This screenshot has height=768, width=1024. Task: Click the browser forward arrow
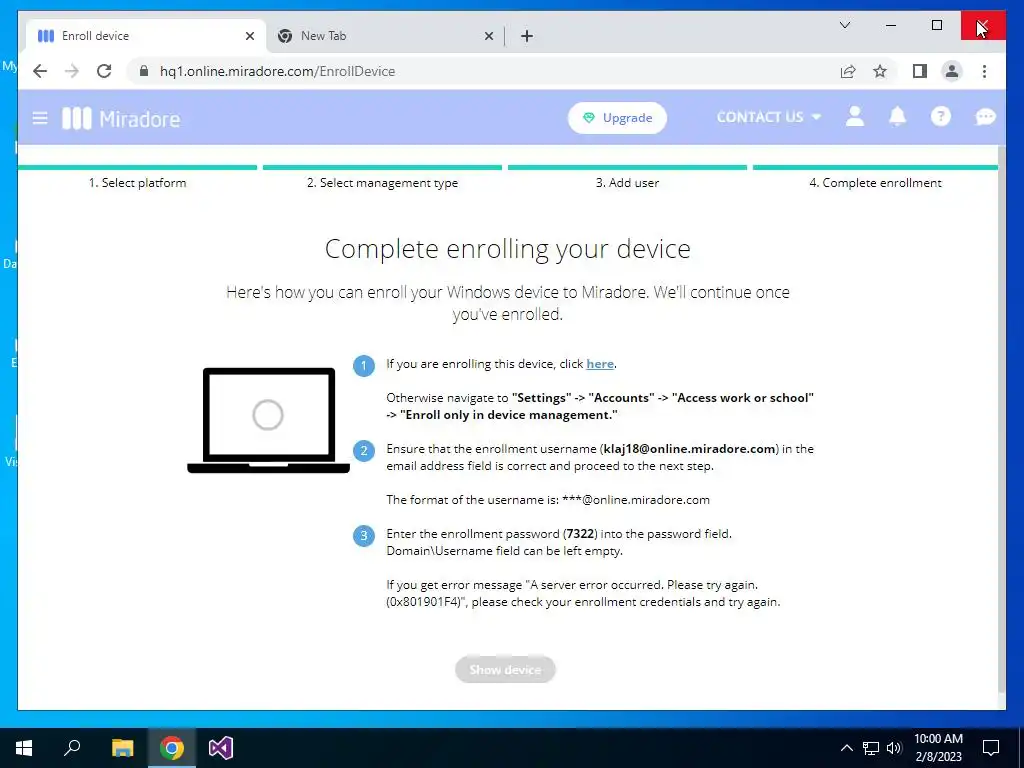click(x=72, y=71)
